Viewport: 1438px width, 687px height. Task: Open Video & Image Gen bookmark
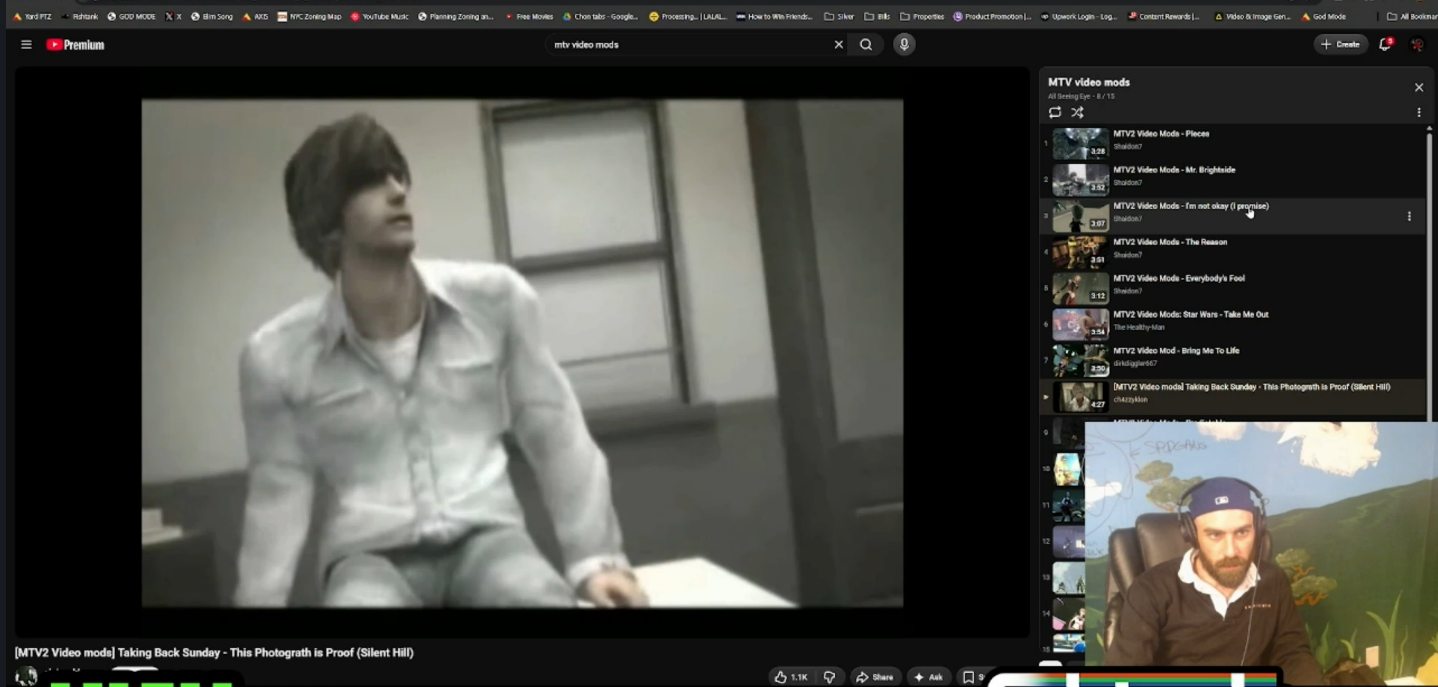click(1252, 16)
